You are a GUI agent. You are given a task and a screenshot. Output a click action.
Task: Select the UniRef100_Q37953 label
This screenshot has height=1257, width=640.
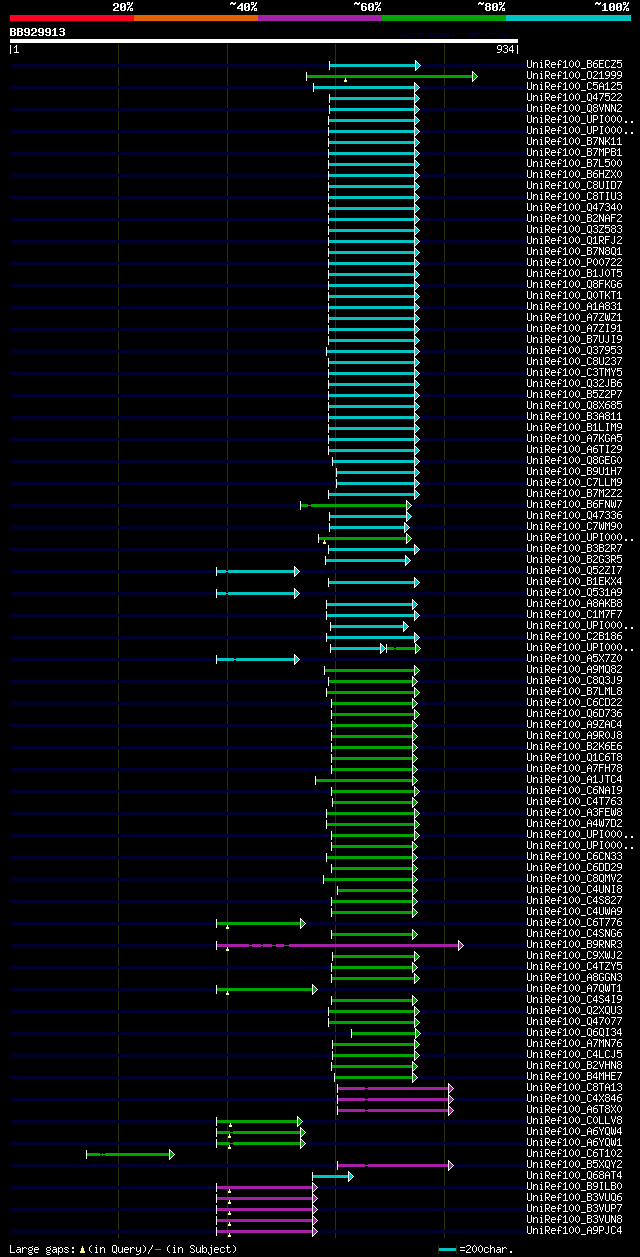click(x=576, y=351)
